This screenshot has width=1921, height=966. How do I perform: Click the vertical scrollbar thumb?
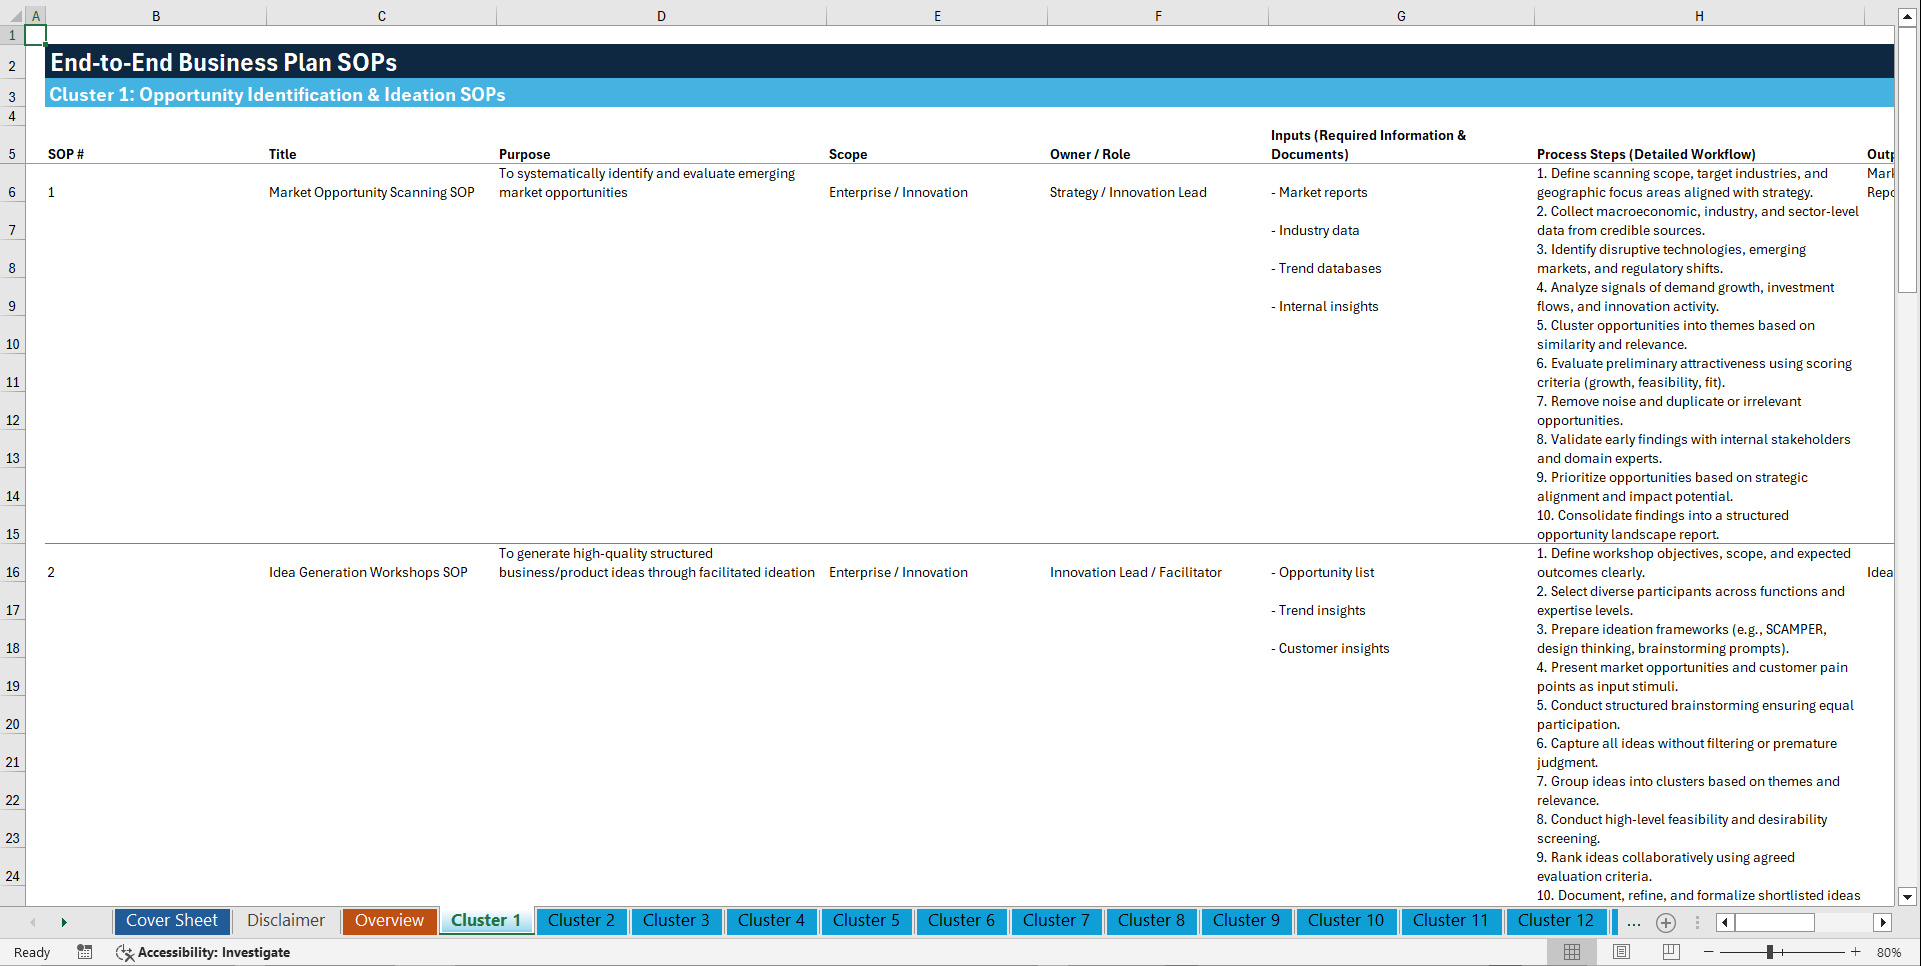tap(1907, 160)
